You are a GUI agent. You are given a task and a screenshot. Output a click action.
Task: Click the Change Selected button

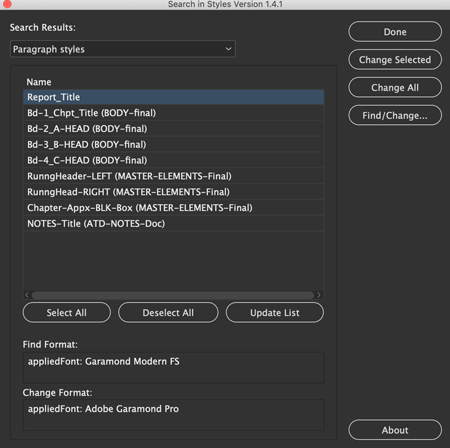click(x=395, y=60)
